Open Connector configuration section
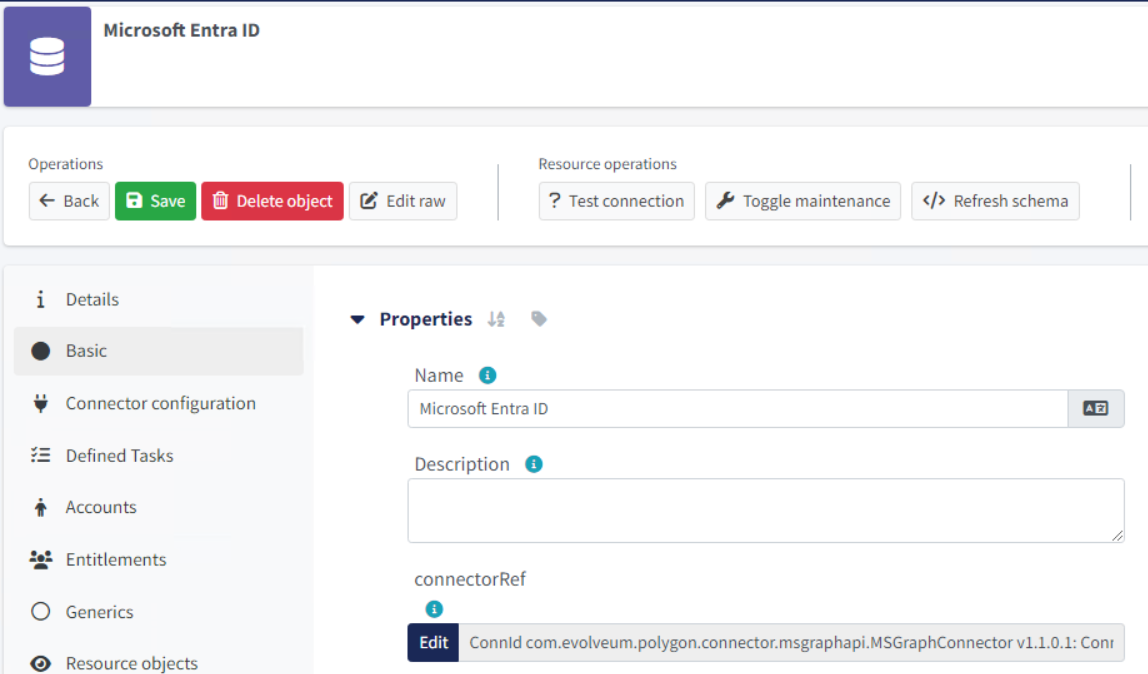Image resolution: width=1148 pixels, height=674 pixels. 158,403
